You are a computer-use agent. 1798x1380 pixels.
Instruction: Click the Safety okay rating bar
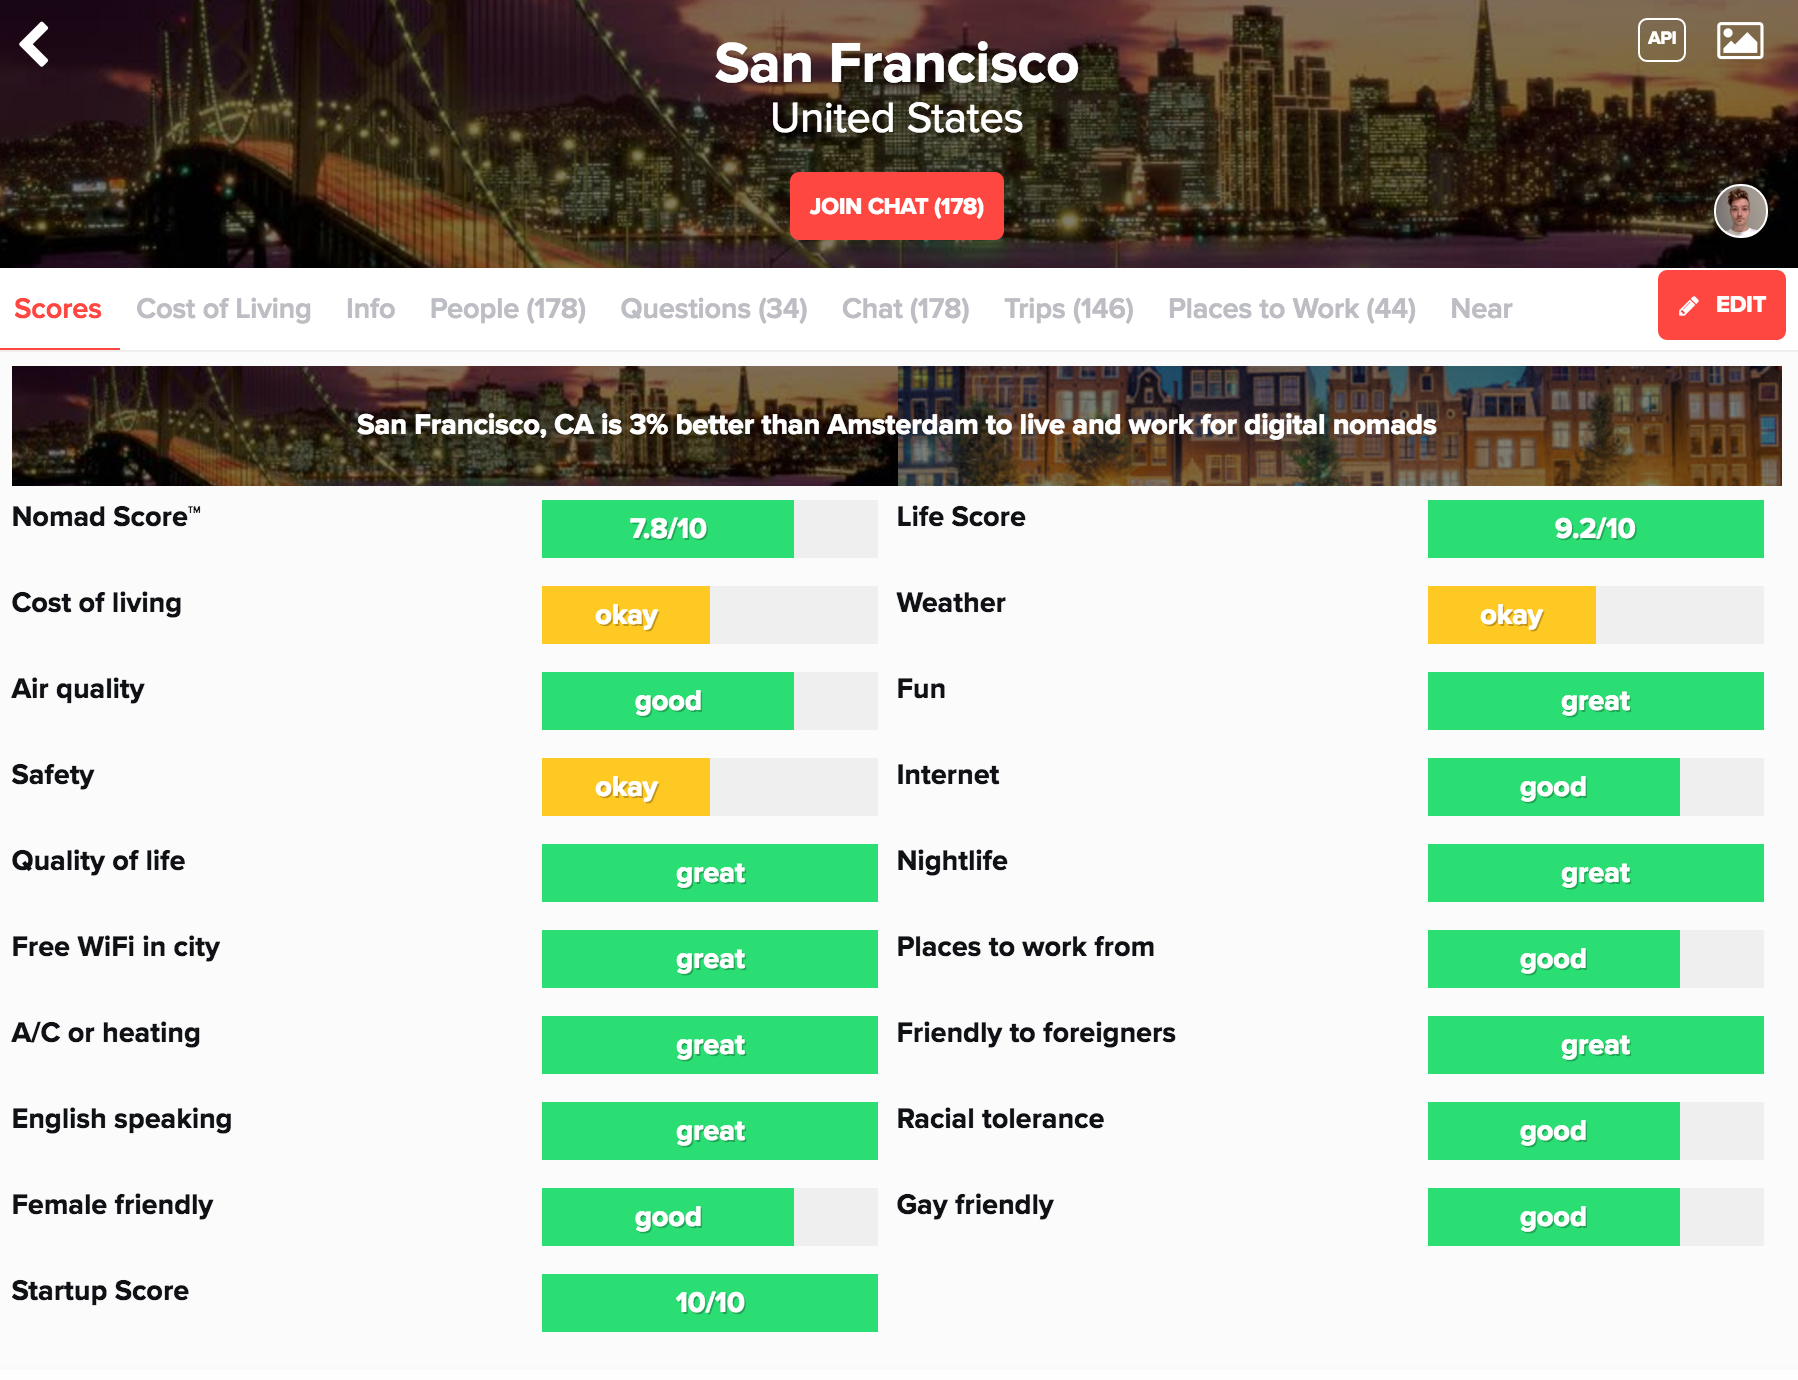click(709, 787)
